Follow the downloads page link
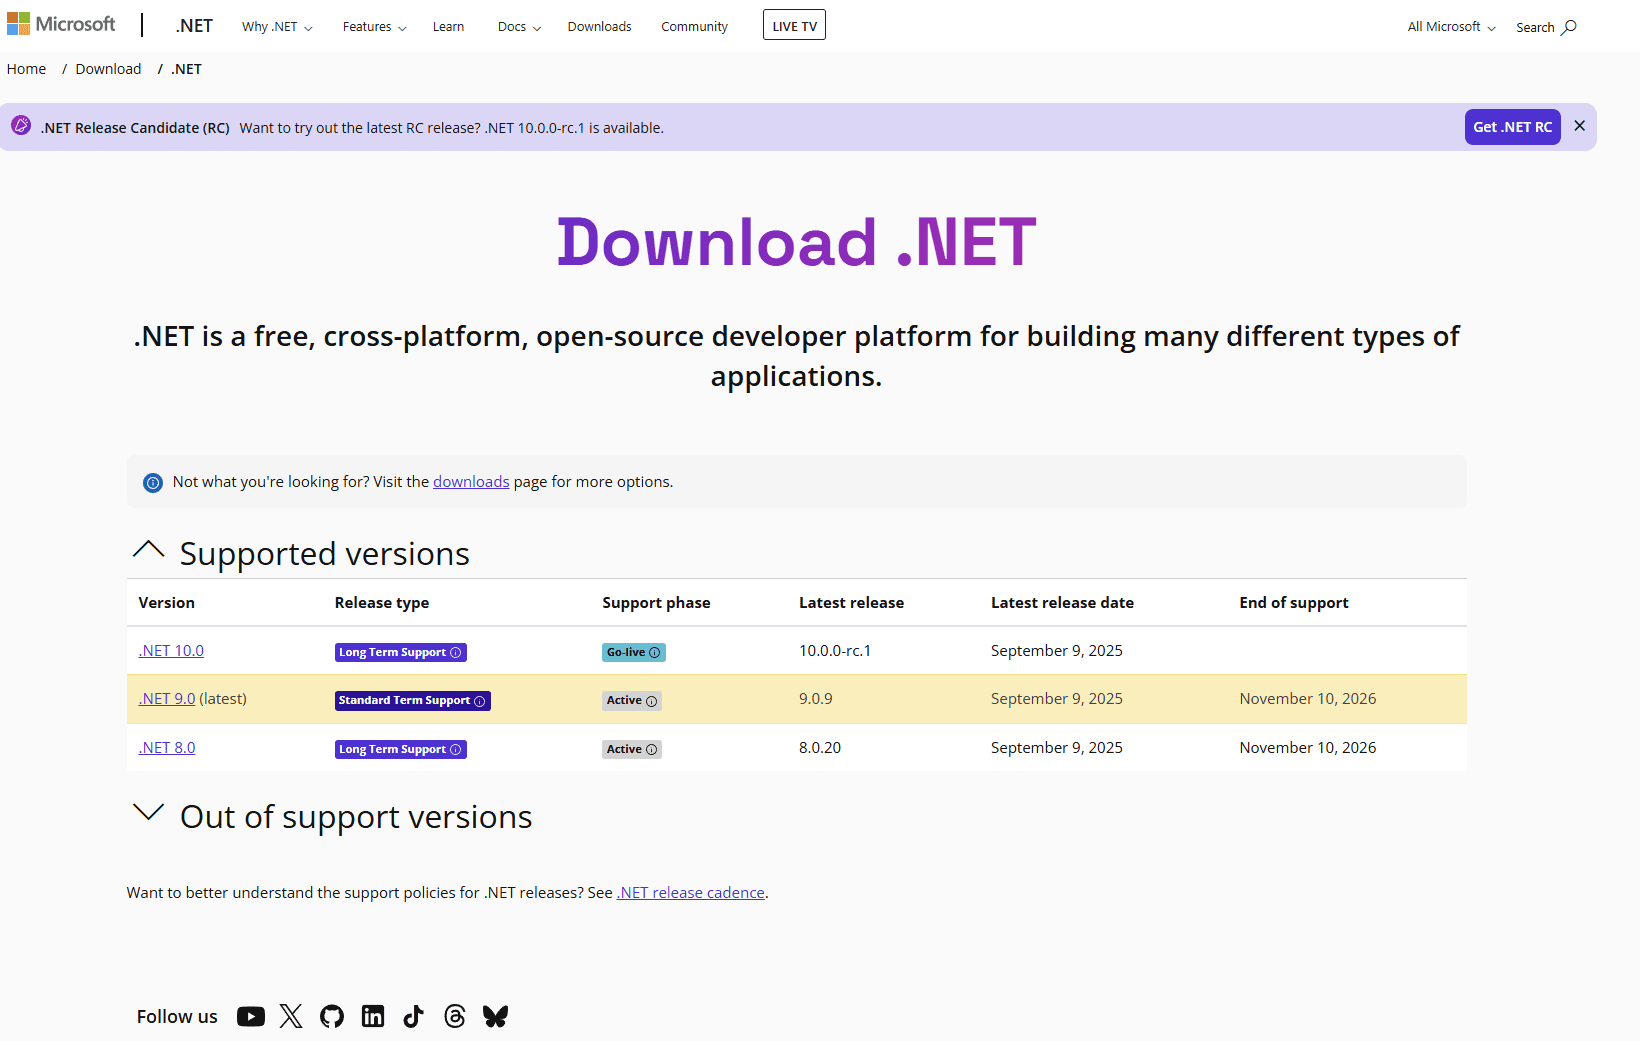The width and height of the screenshot is (1640, 1041). (471, 482)
